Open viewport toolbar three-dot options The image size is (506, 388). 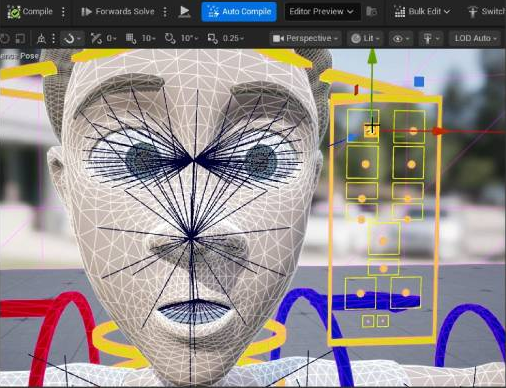(53, 38)
